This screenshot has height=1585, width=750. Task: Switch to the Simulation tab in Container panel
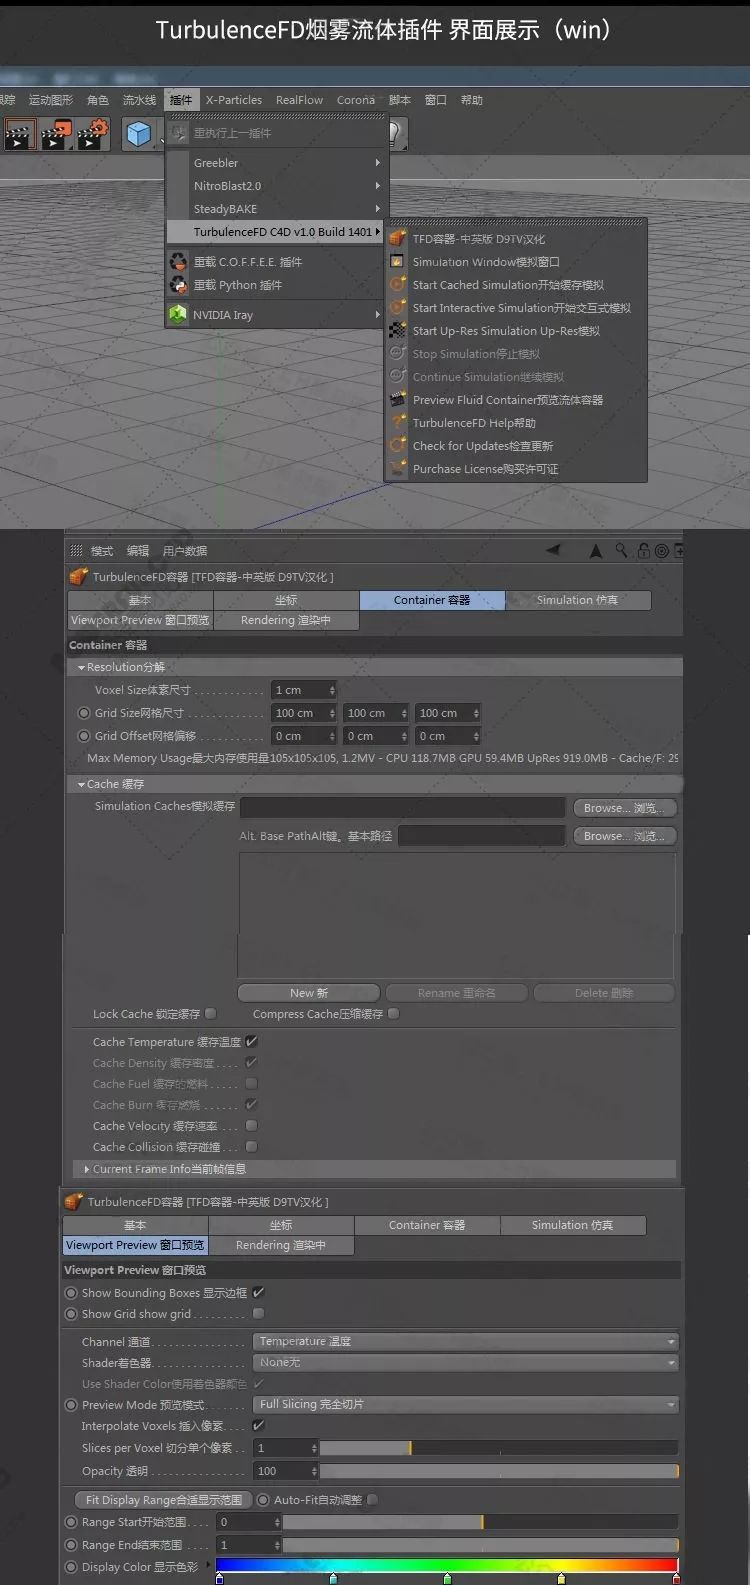(578, 600)
